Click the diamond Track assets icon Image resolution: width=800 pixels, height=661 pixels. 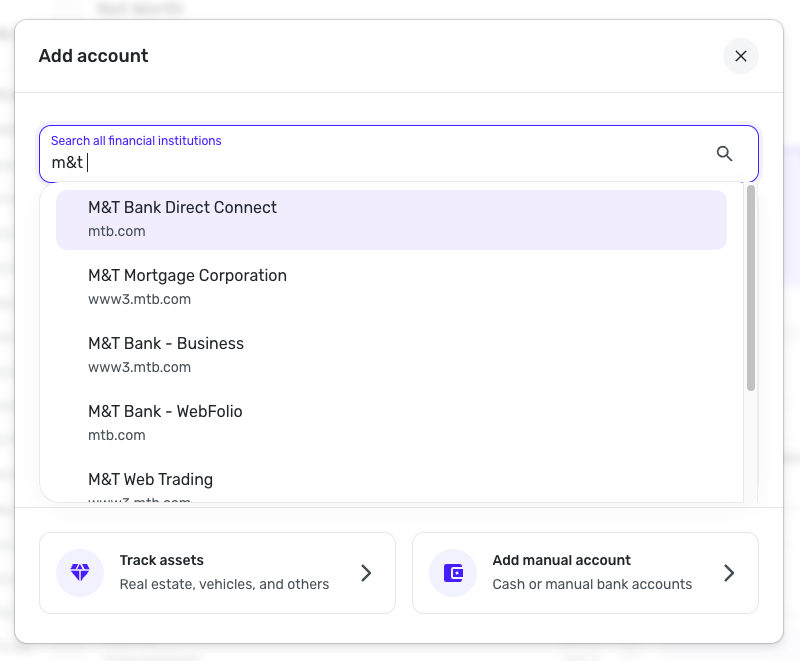coord(80,573)
